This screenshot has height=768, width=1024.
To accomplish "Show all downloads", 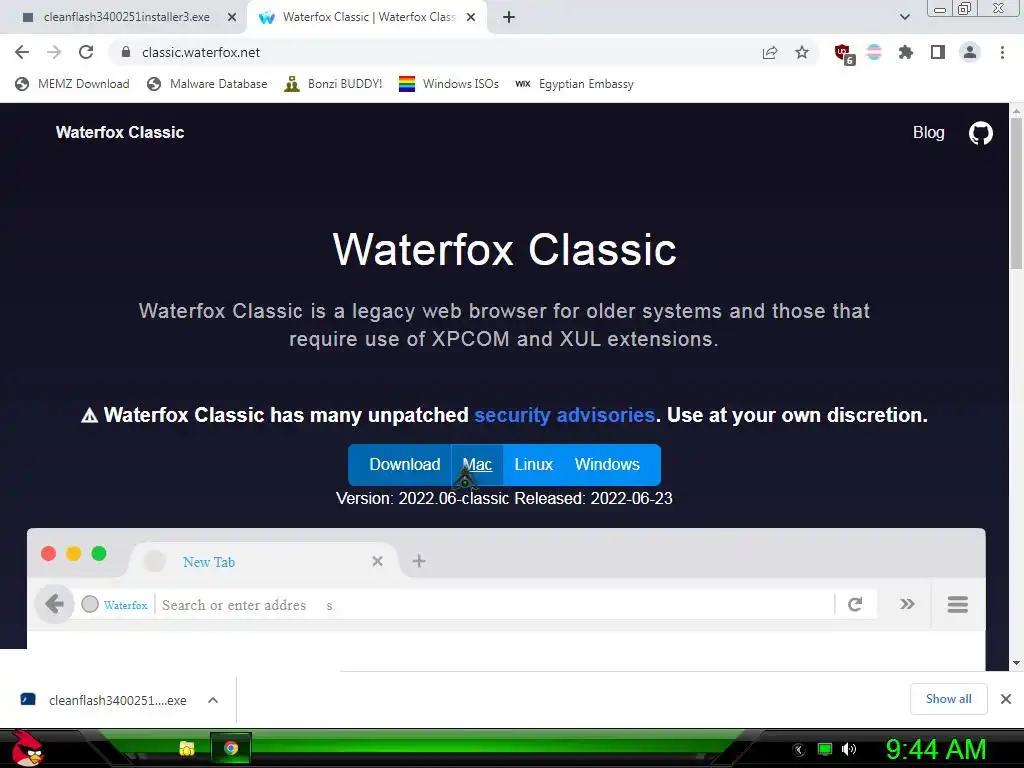I will coord(948,699).
